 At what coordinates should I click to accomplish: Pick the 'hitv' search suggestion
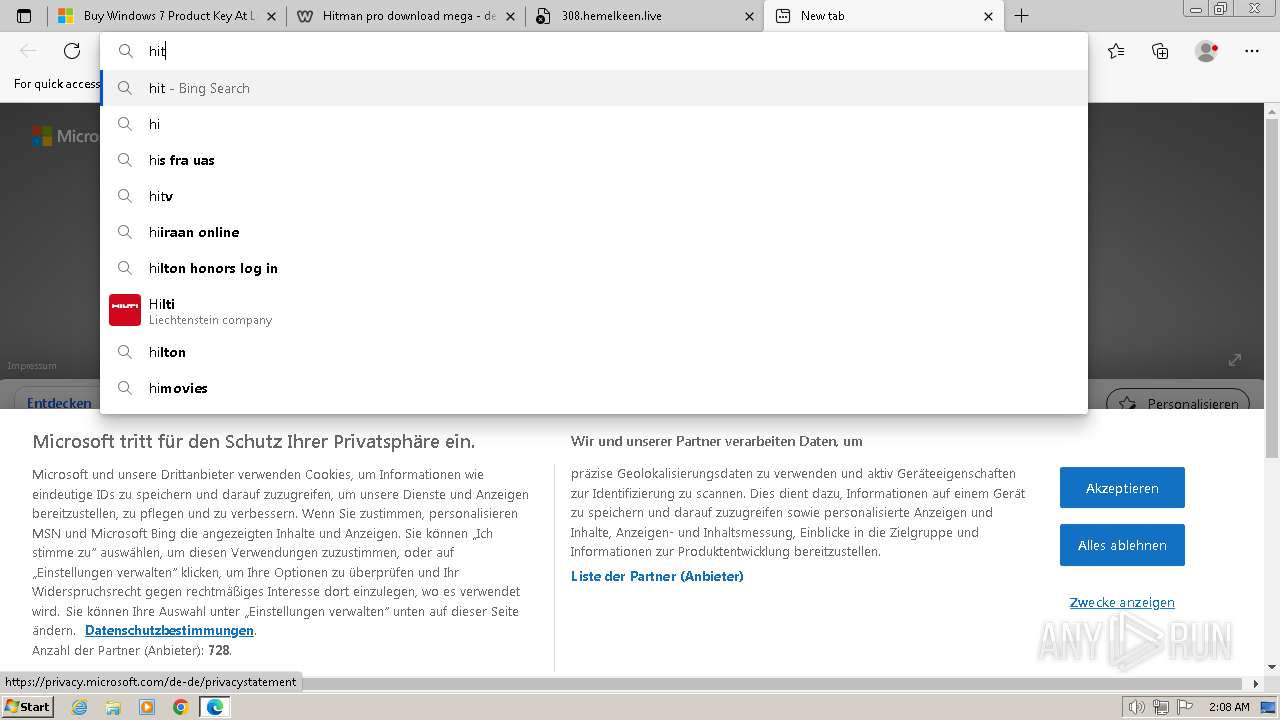point(594,196)
